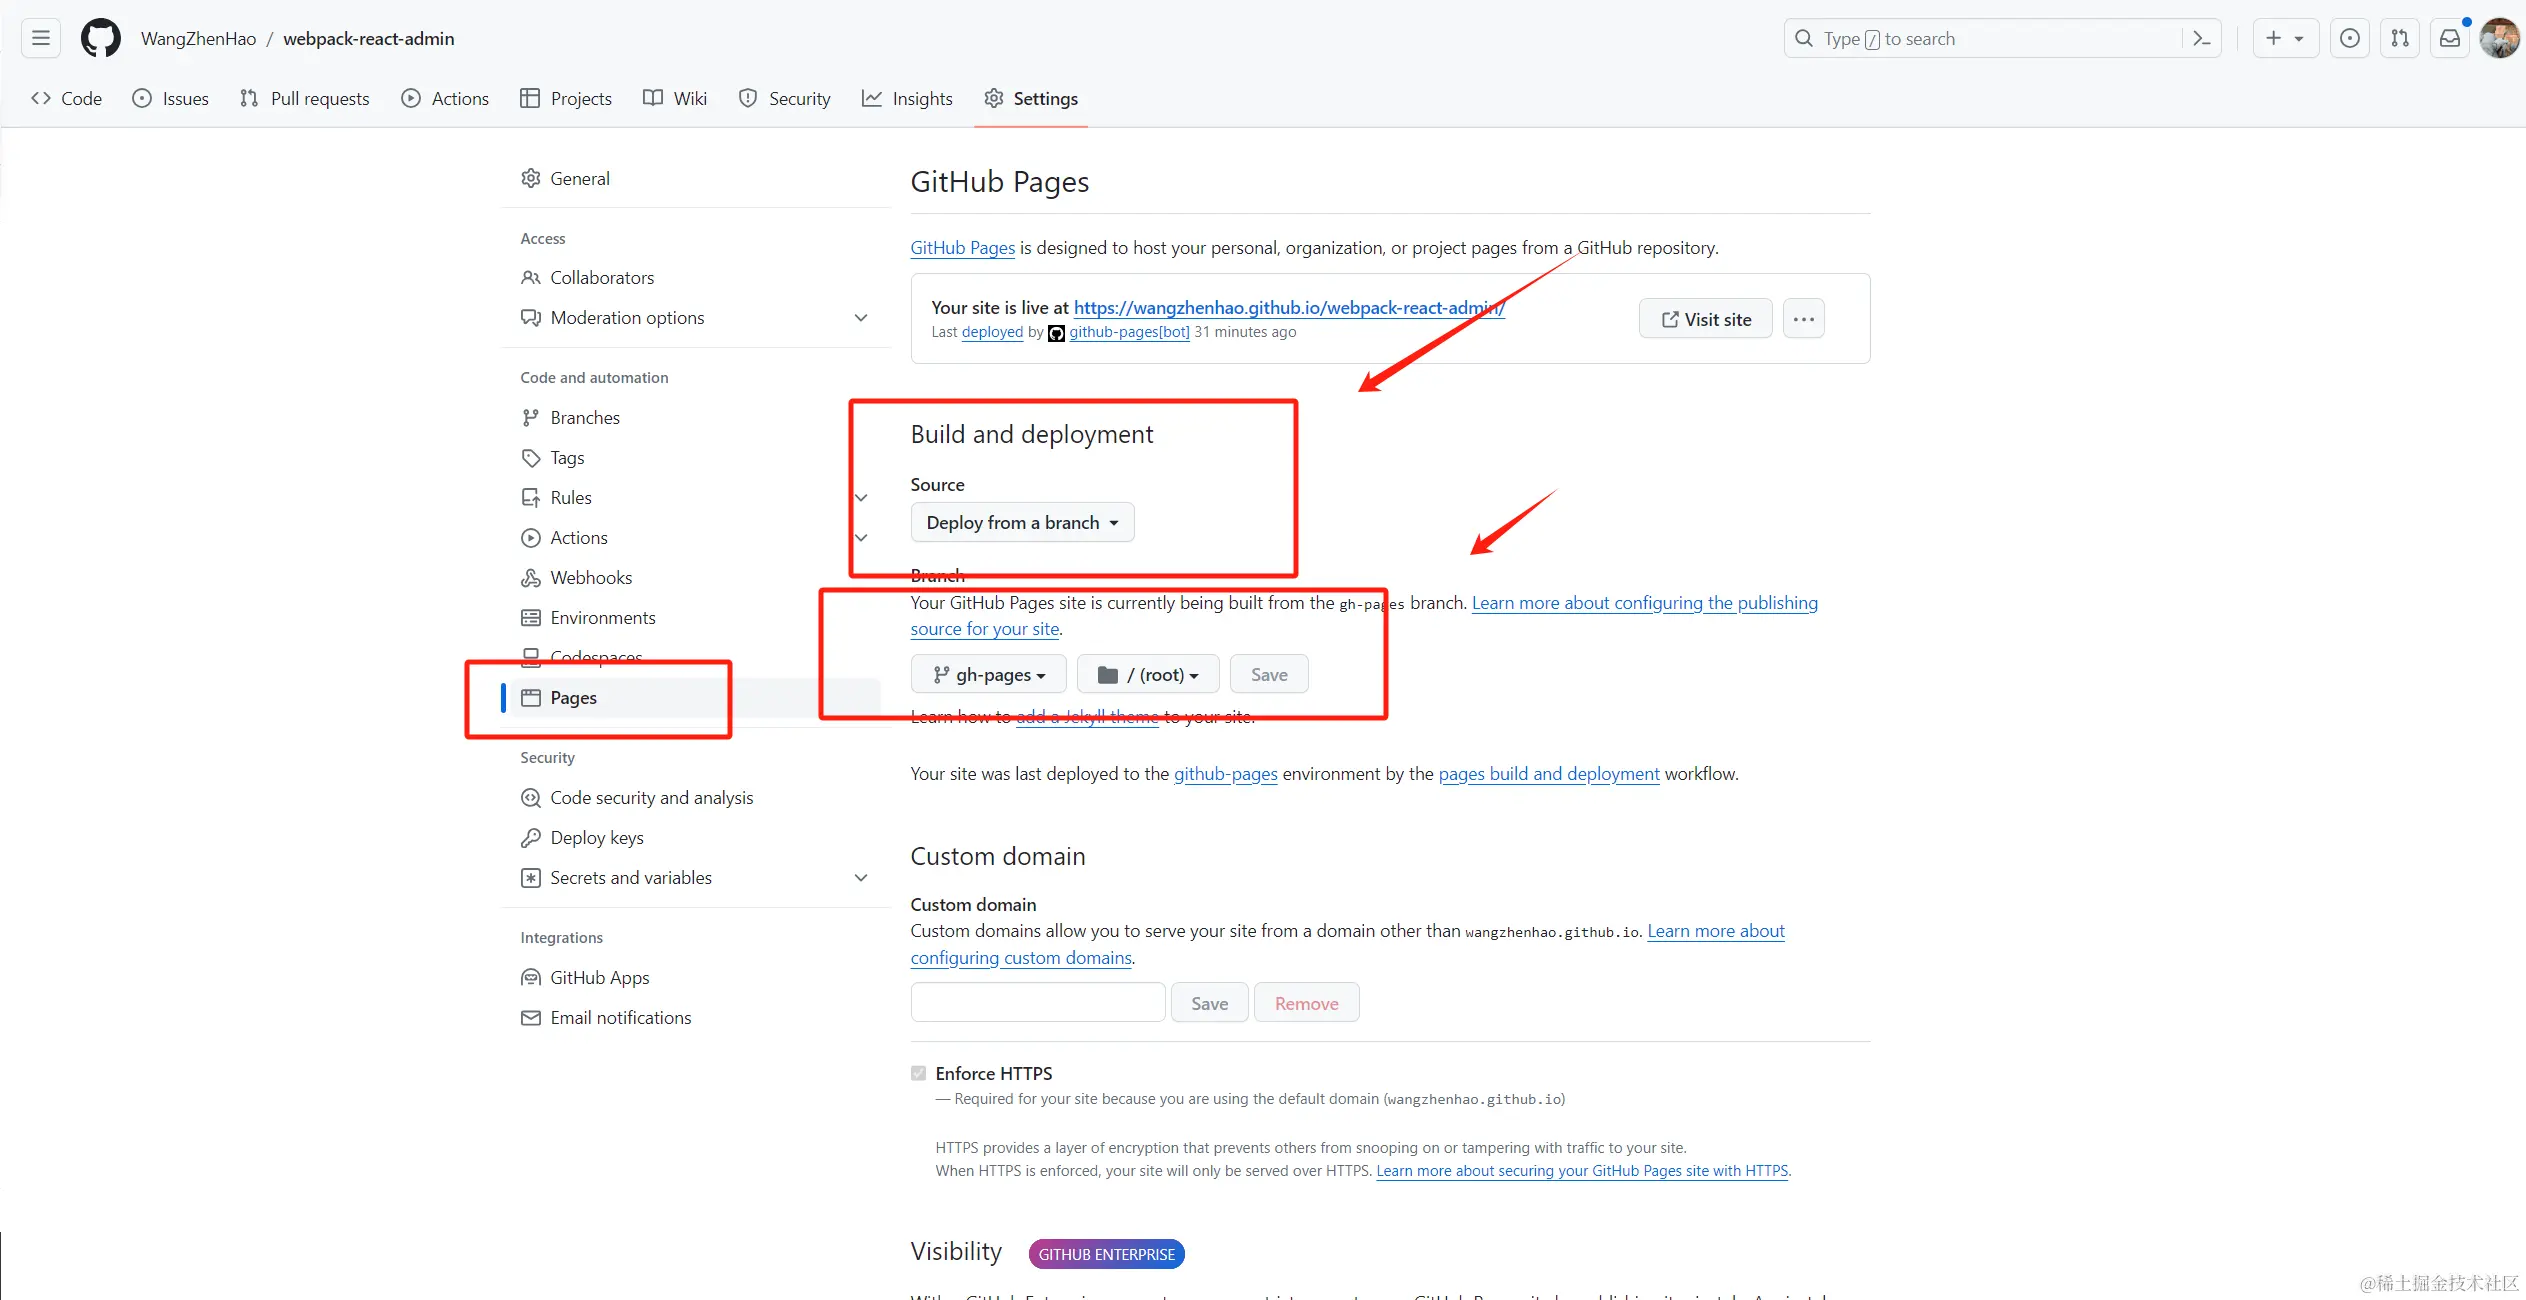This screenshot has width=2526, height=1300.
Task: Open the gh-pages branch selector
Action: point(988,675)
